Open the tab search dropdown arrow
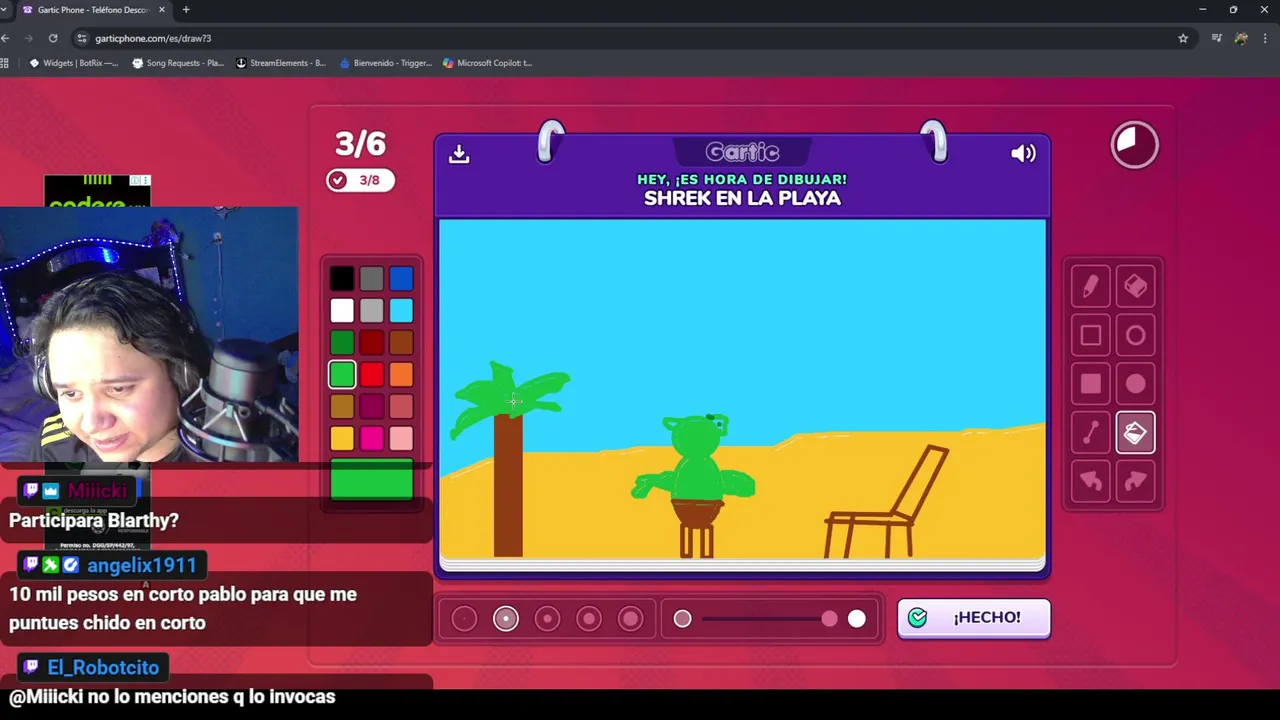Viewport: 1280px width, 720px height. [4, 10]
